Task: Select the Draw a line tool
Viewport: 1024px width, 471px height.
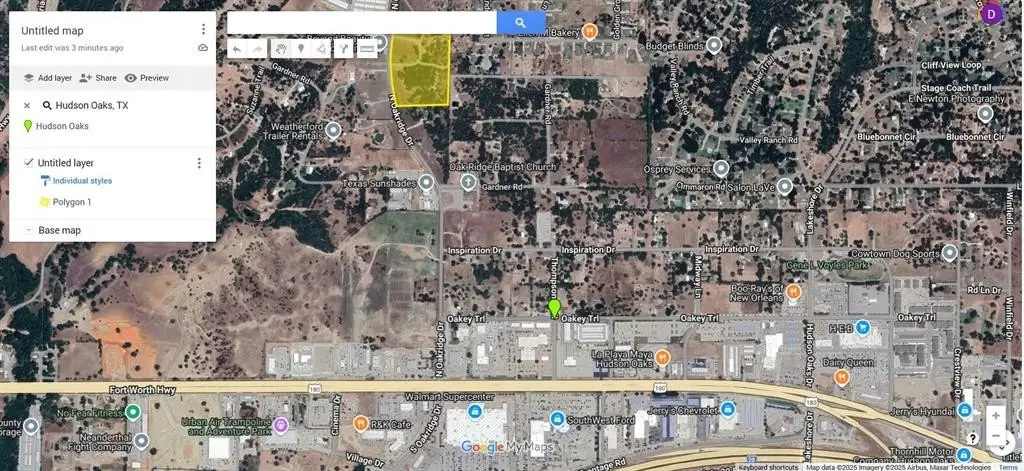Action: coord(321,48)
